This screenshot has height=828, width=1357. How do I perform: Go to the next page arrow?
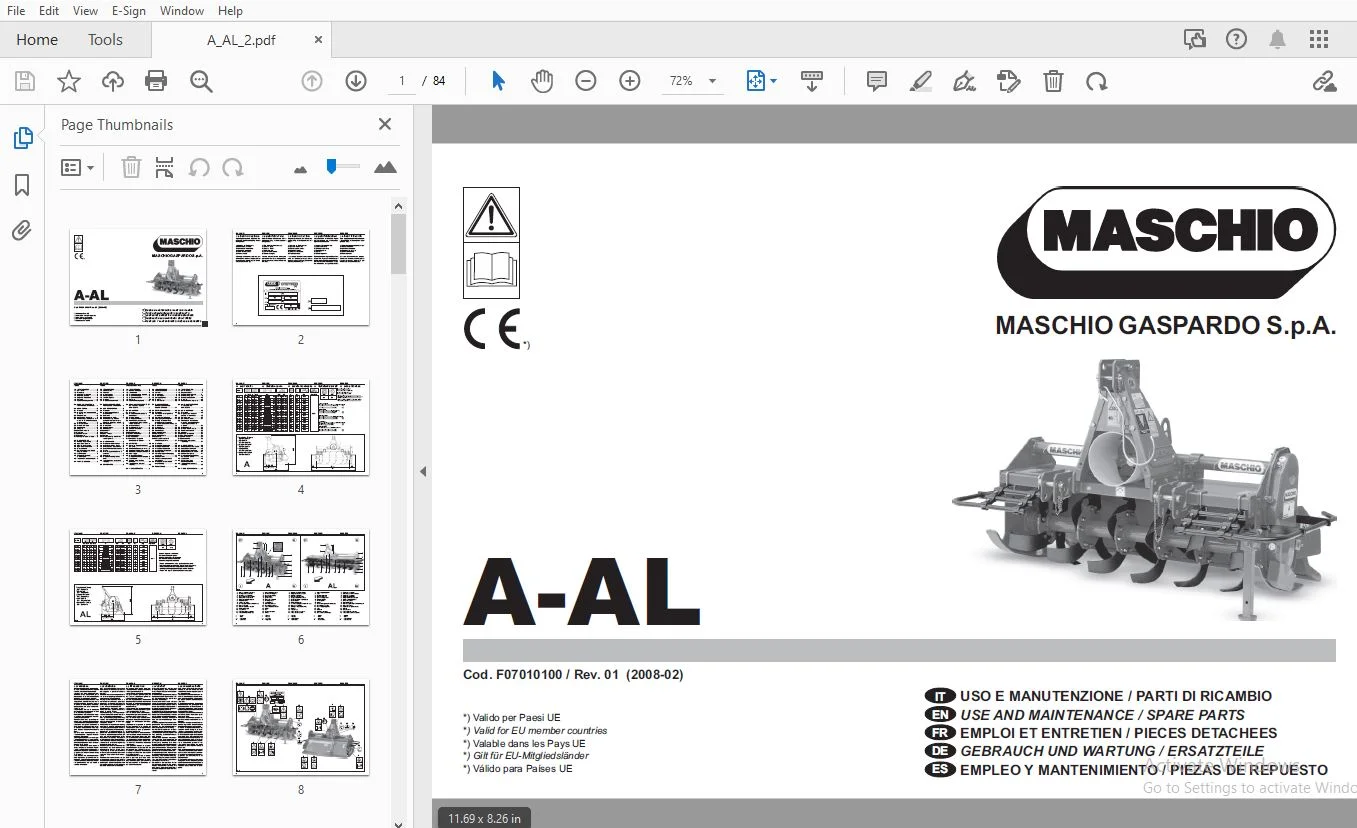coord(356,82)
